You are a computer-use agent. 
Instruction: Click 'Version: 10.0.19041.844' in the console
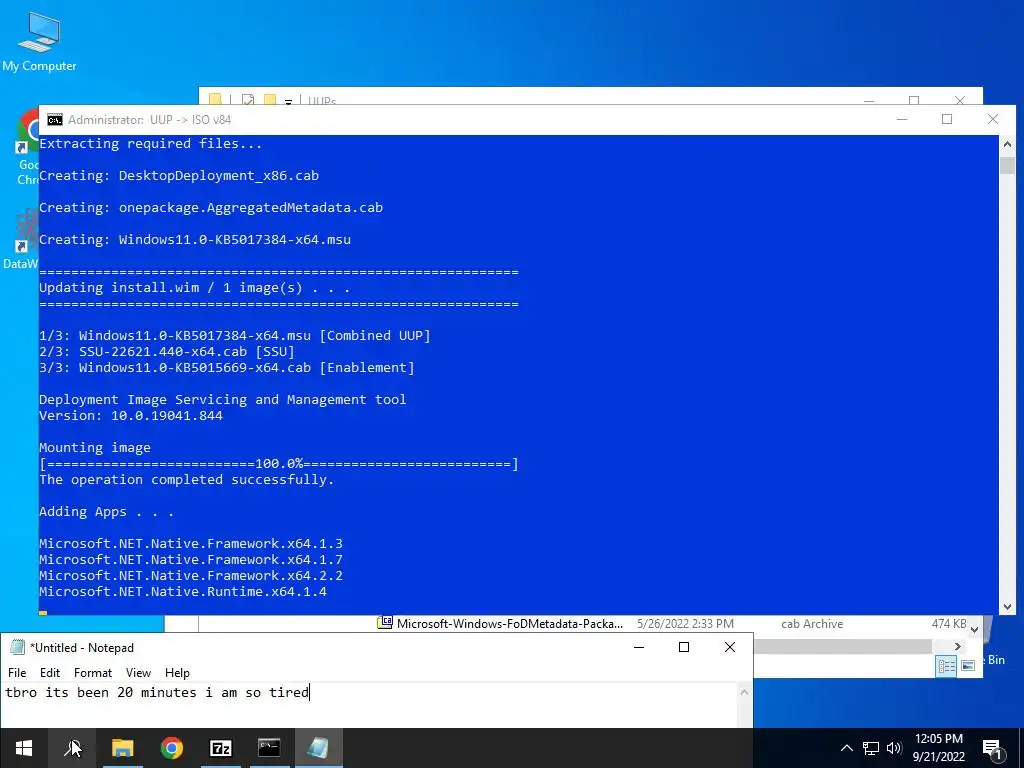(131, 415)
